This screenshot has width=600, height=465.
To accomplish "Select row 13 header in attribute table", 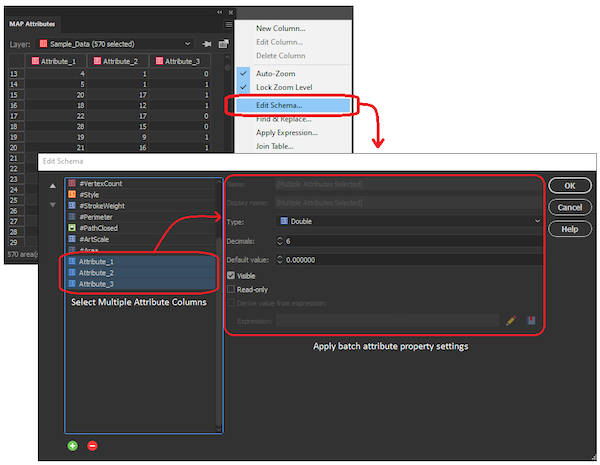I will tap(16, 73).
